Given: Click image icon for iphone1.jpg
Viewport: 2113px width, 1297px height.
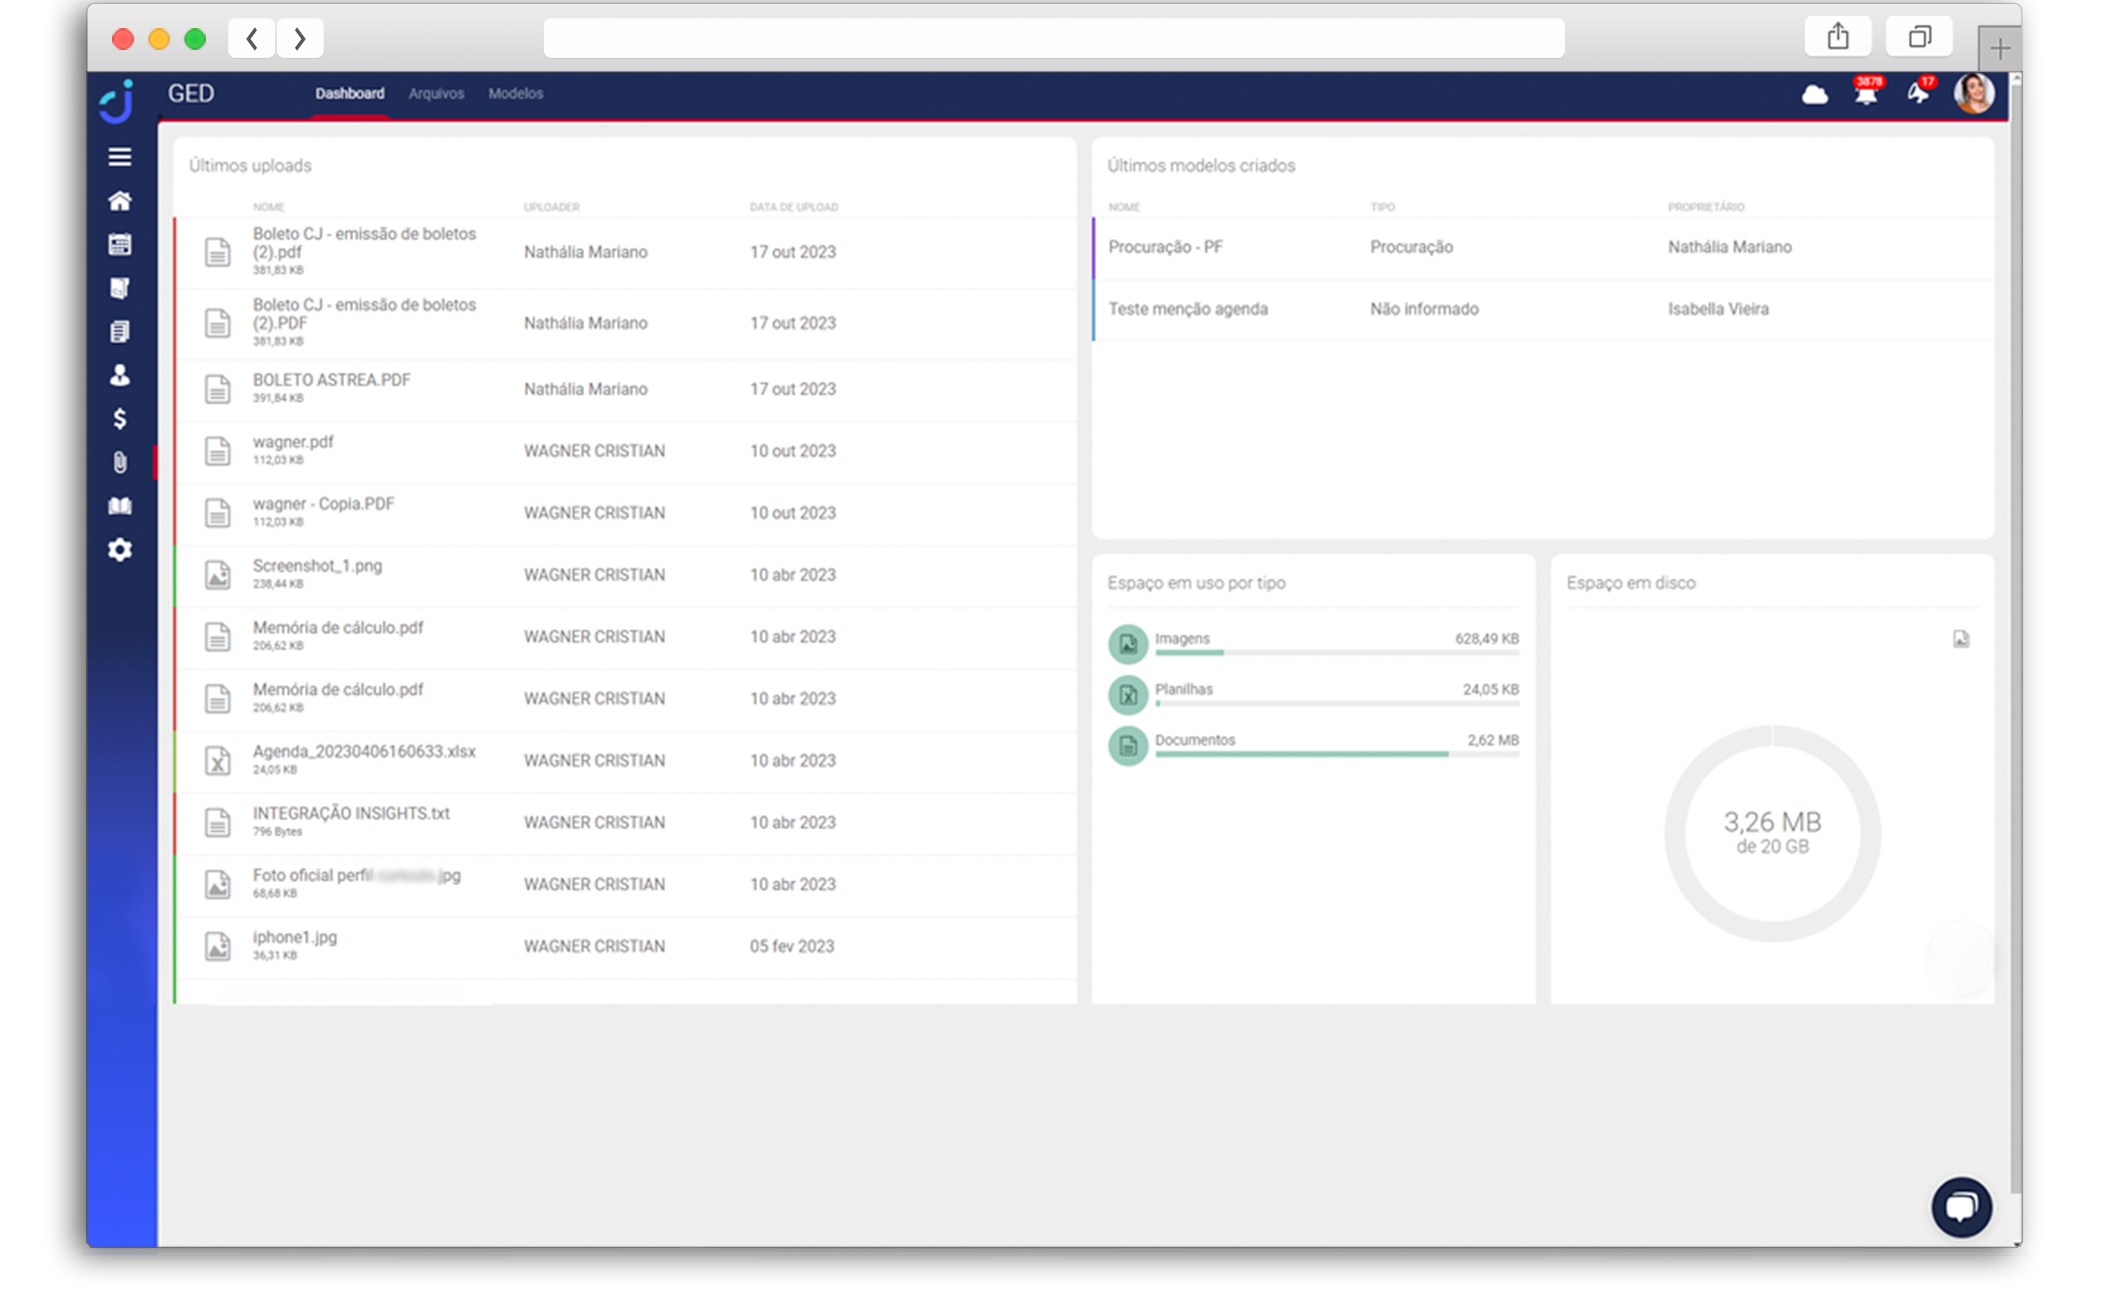Looking at the screenshot, I should pos(217,946).
